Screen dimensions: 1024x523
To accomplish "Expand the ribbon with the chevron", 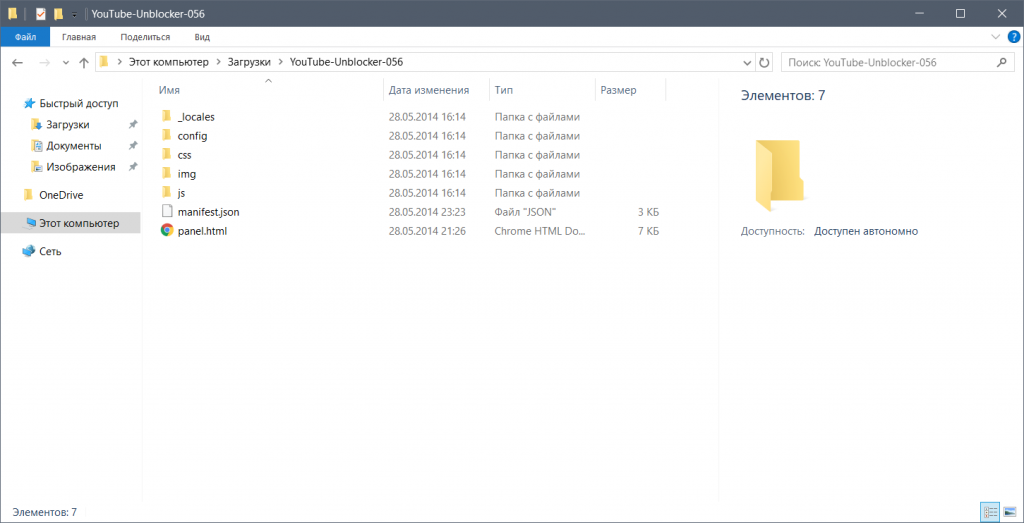I will click(x=995, y=37).
